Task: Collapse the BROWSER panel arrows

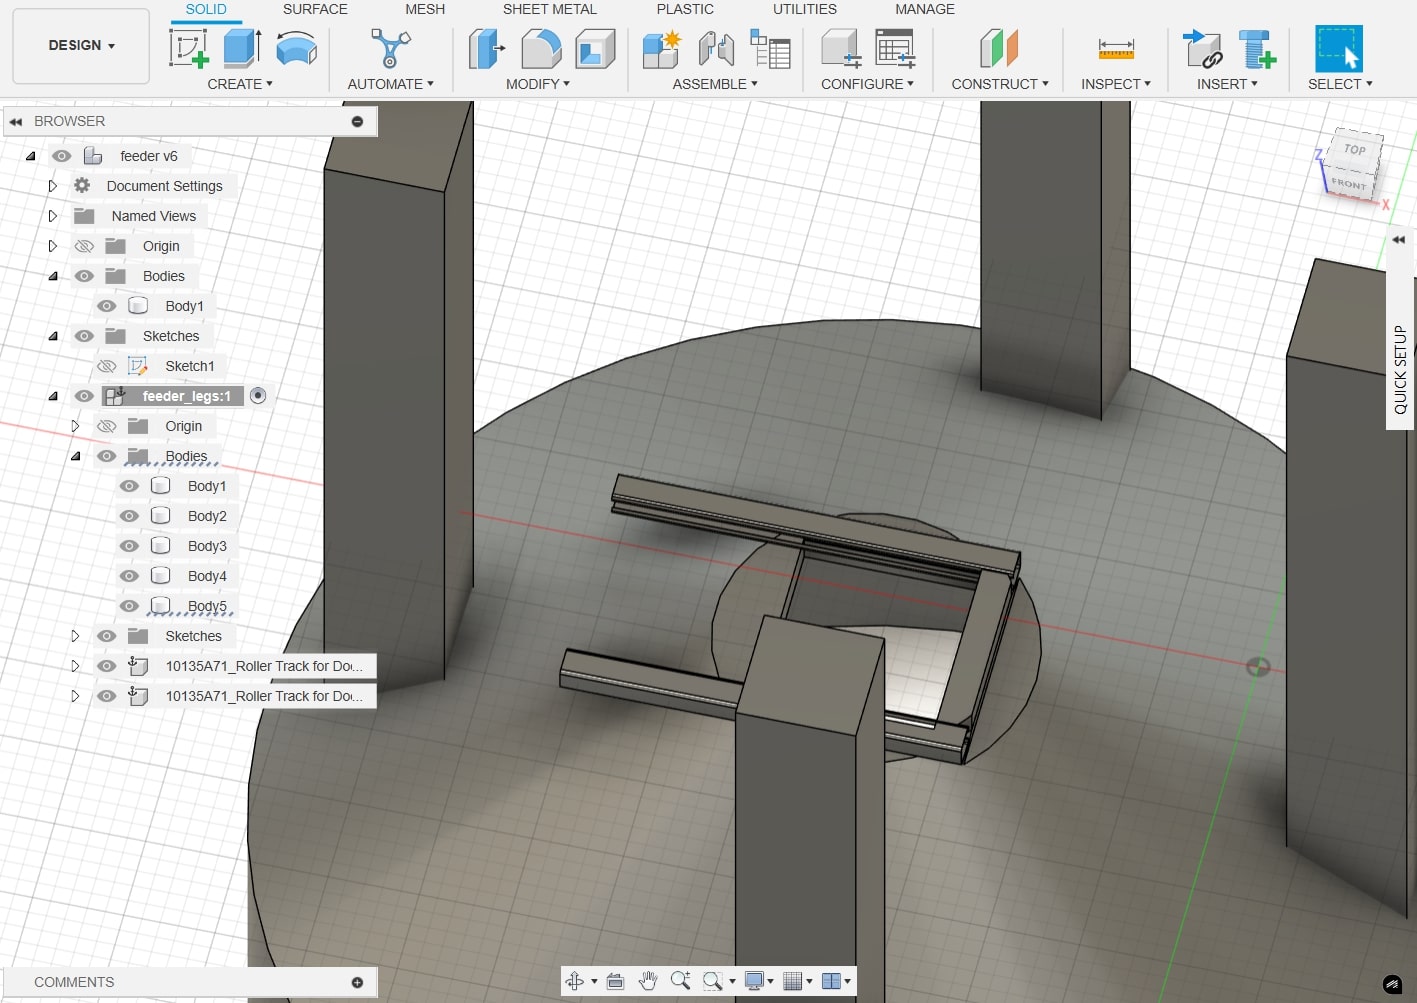Action: click(16, 121)
